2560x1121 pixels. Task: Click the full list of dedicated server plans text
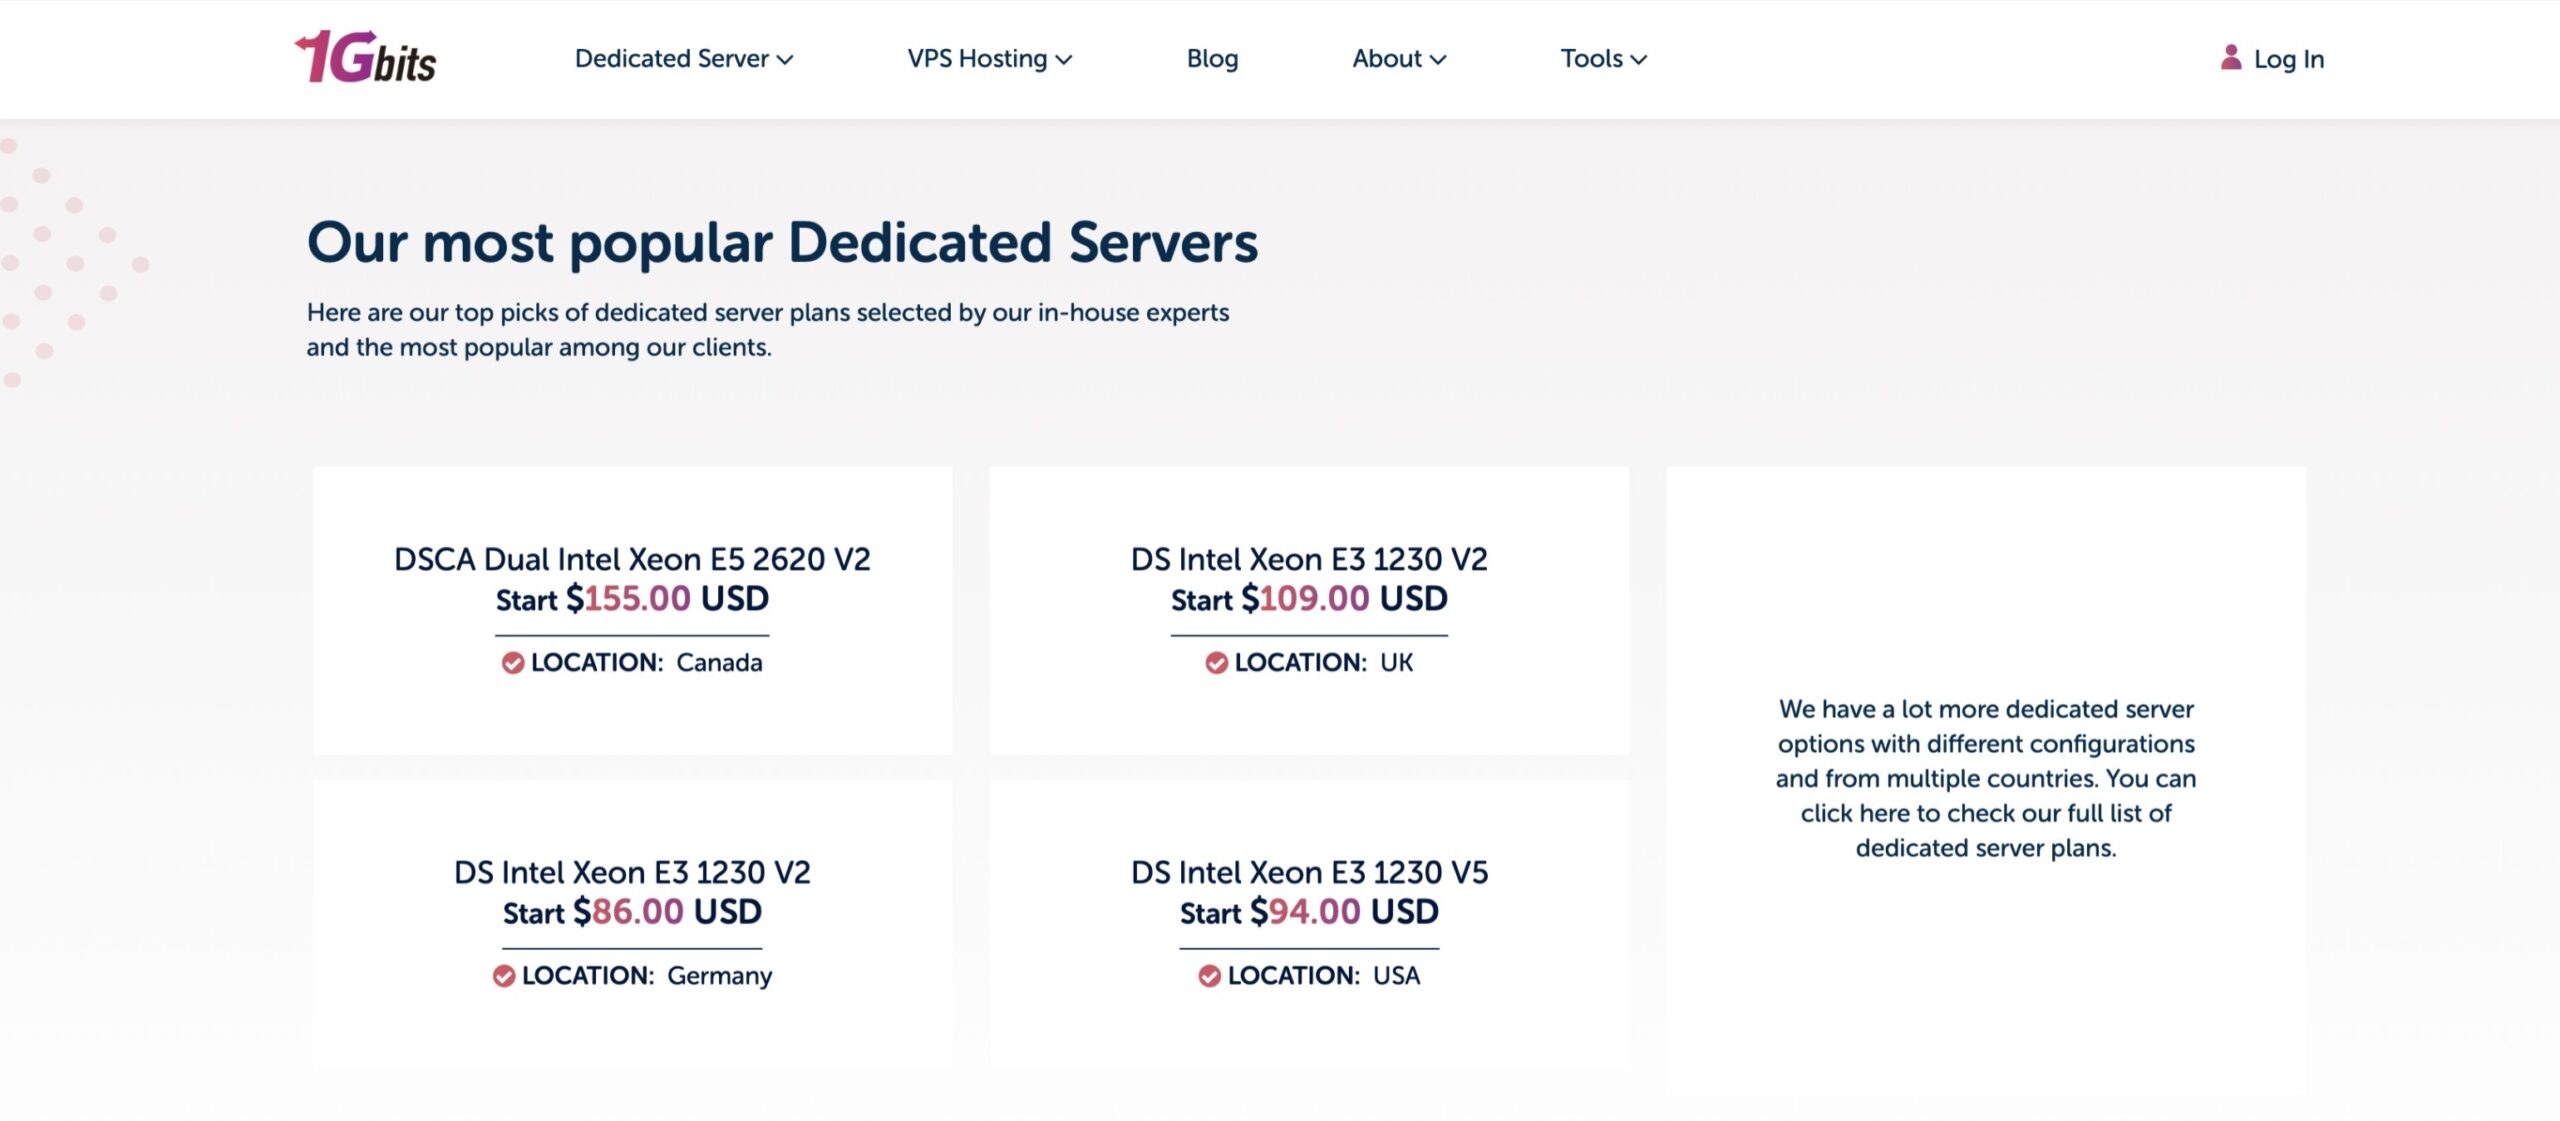[x=1986, y=778]
